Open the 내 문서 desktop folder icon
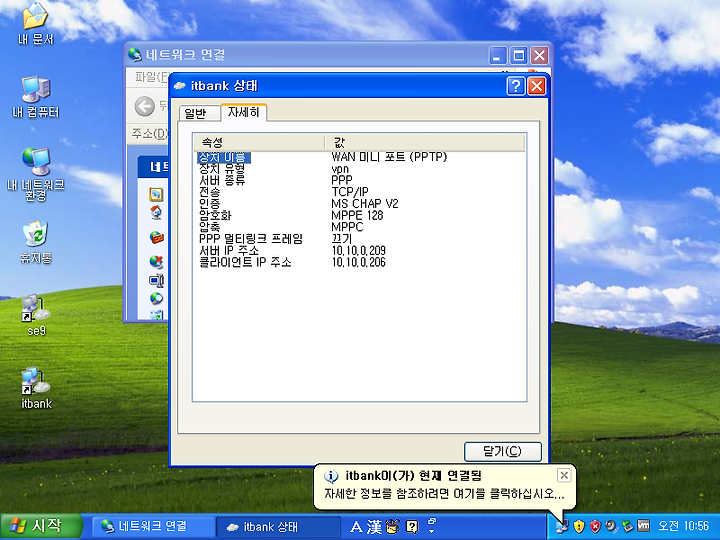 coord(35,23)
